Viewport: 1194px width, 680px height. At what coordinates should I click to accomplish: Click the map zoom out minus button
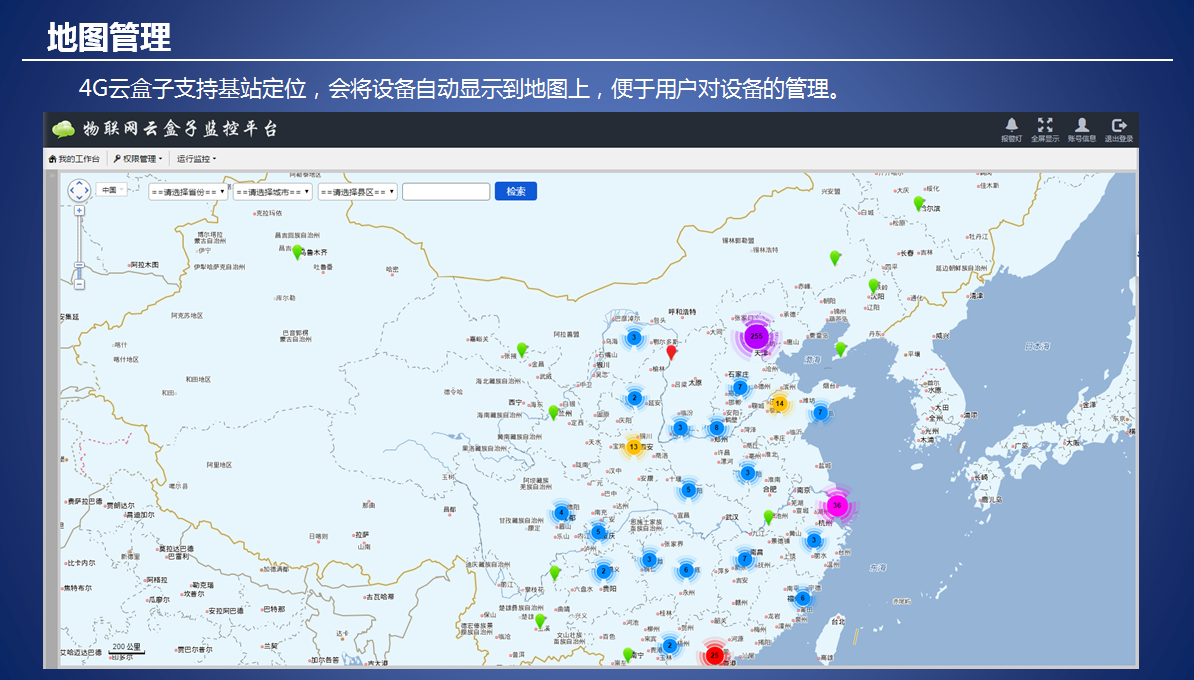79,284
